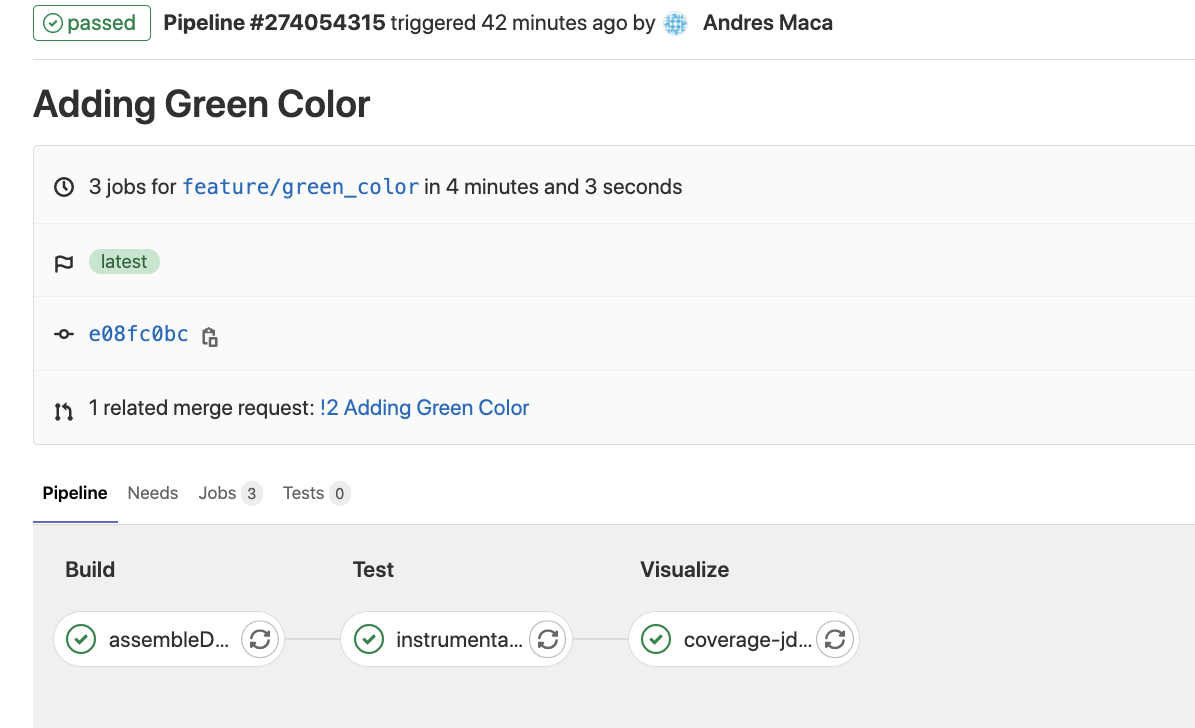This screenshot has height=728, width=1195.
Task: Click the green check icon on coverage-jd job
Action: click(656, 639)
